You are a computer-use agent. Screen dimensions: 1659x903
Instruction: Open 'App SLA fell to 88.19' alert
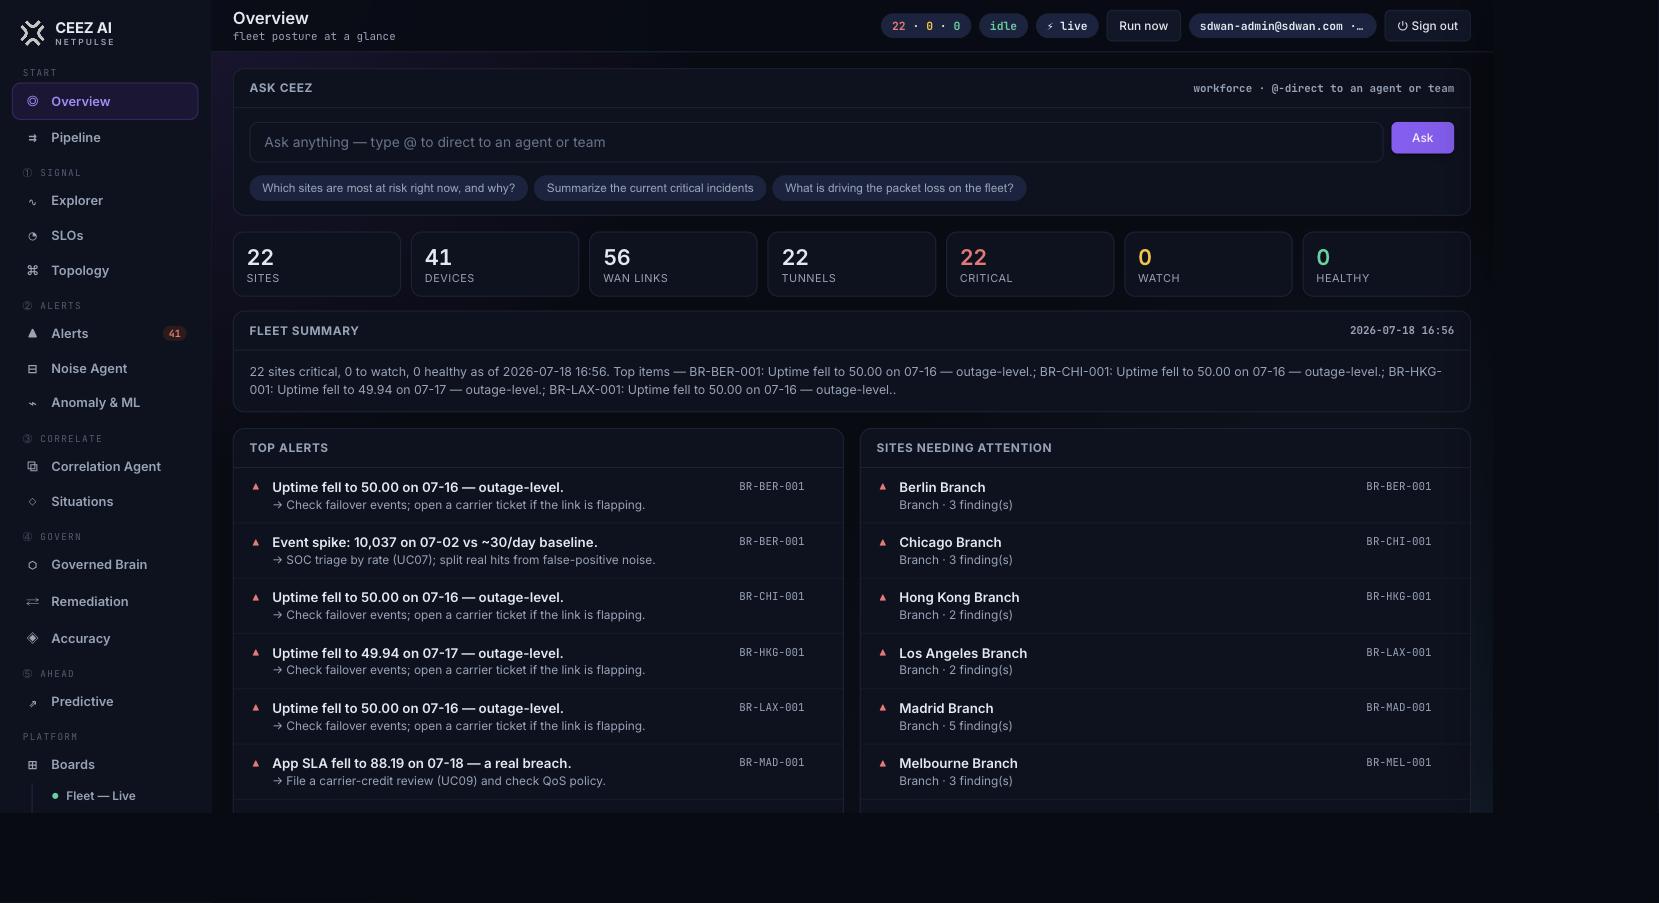(538, 772)
